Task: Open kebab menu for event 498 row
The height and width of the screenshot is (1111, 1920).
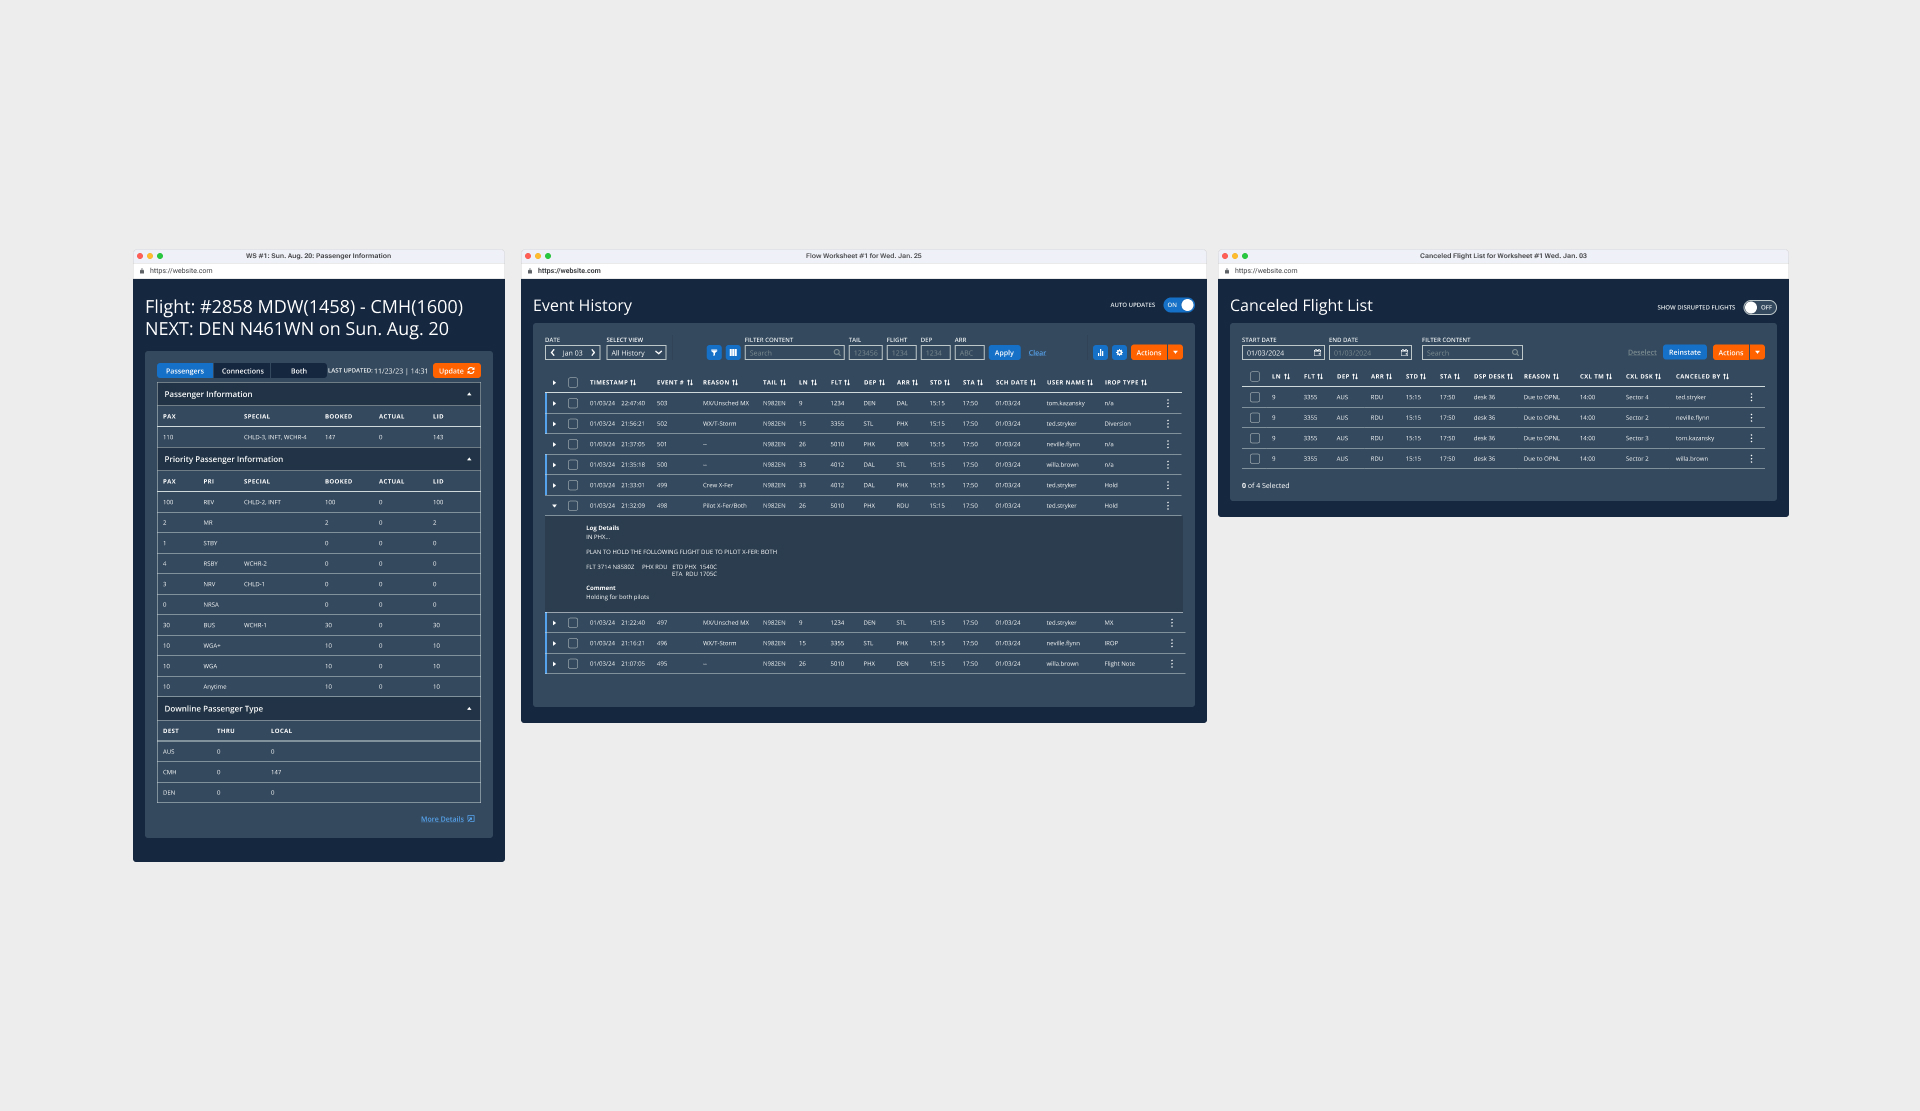Action: pos(1168,506)
